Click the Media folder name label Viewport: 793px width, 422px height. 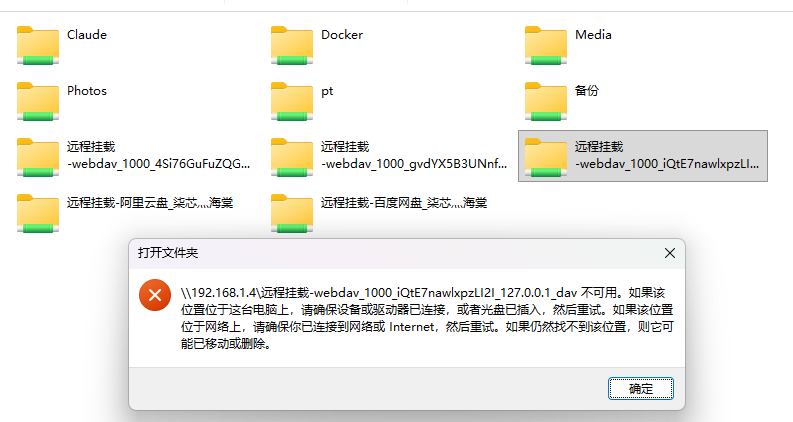coord(593,35)
